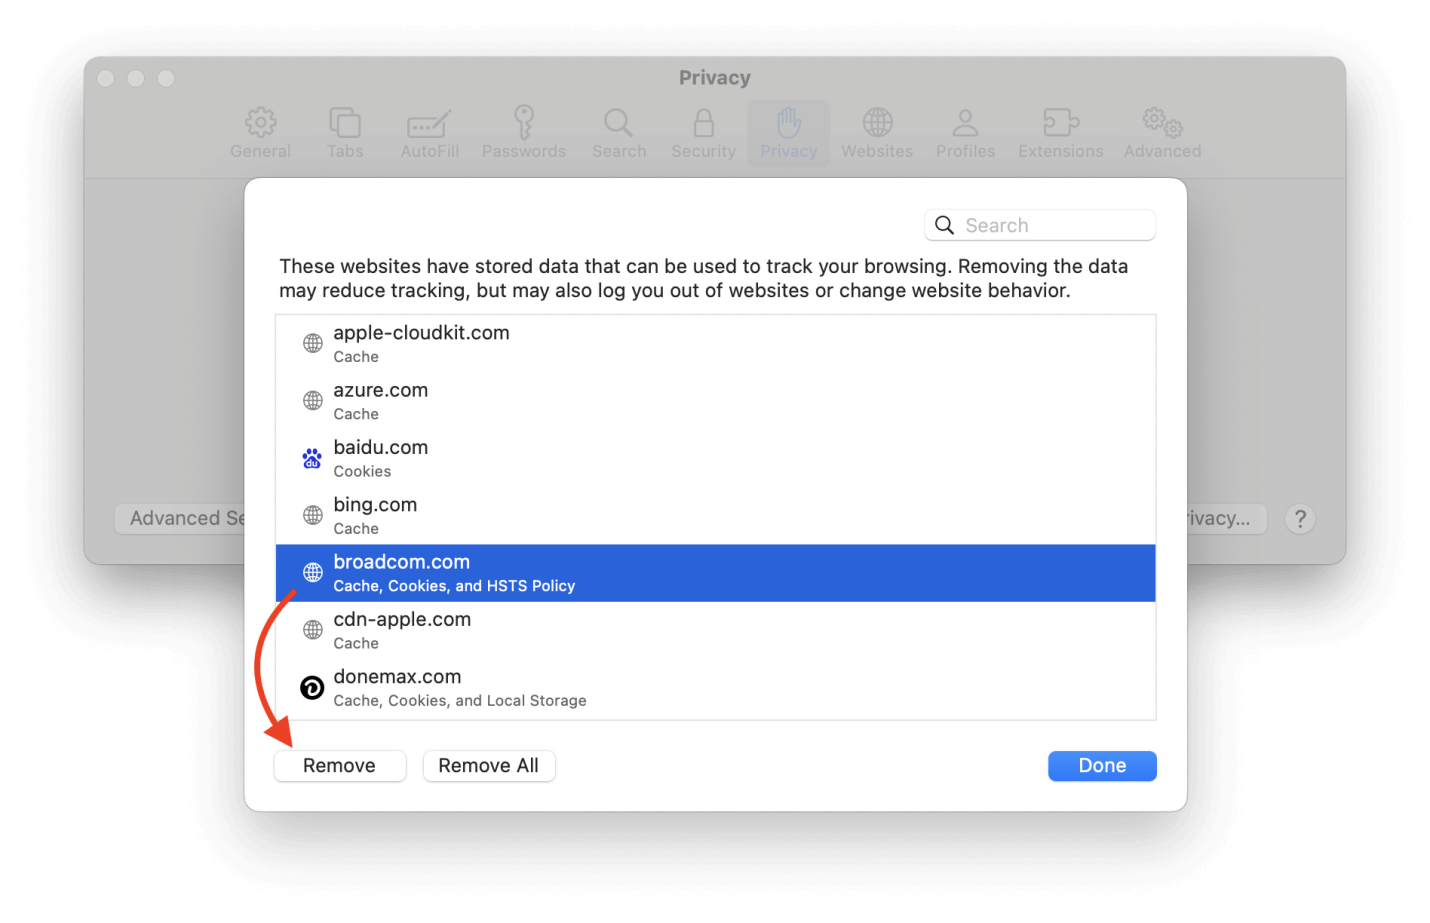Screen dimensions: 1430x923
Task: Click the blue Done button
Action: (1102, 765)
